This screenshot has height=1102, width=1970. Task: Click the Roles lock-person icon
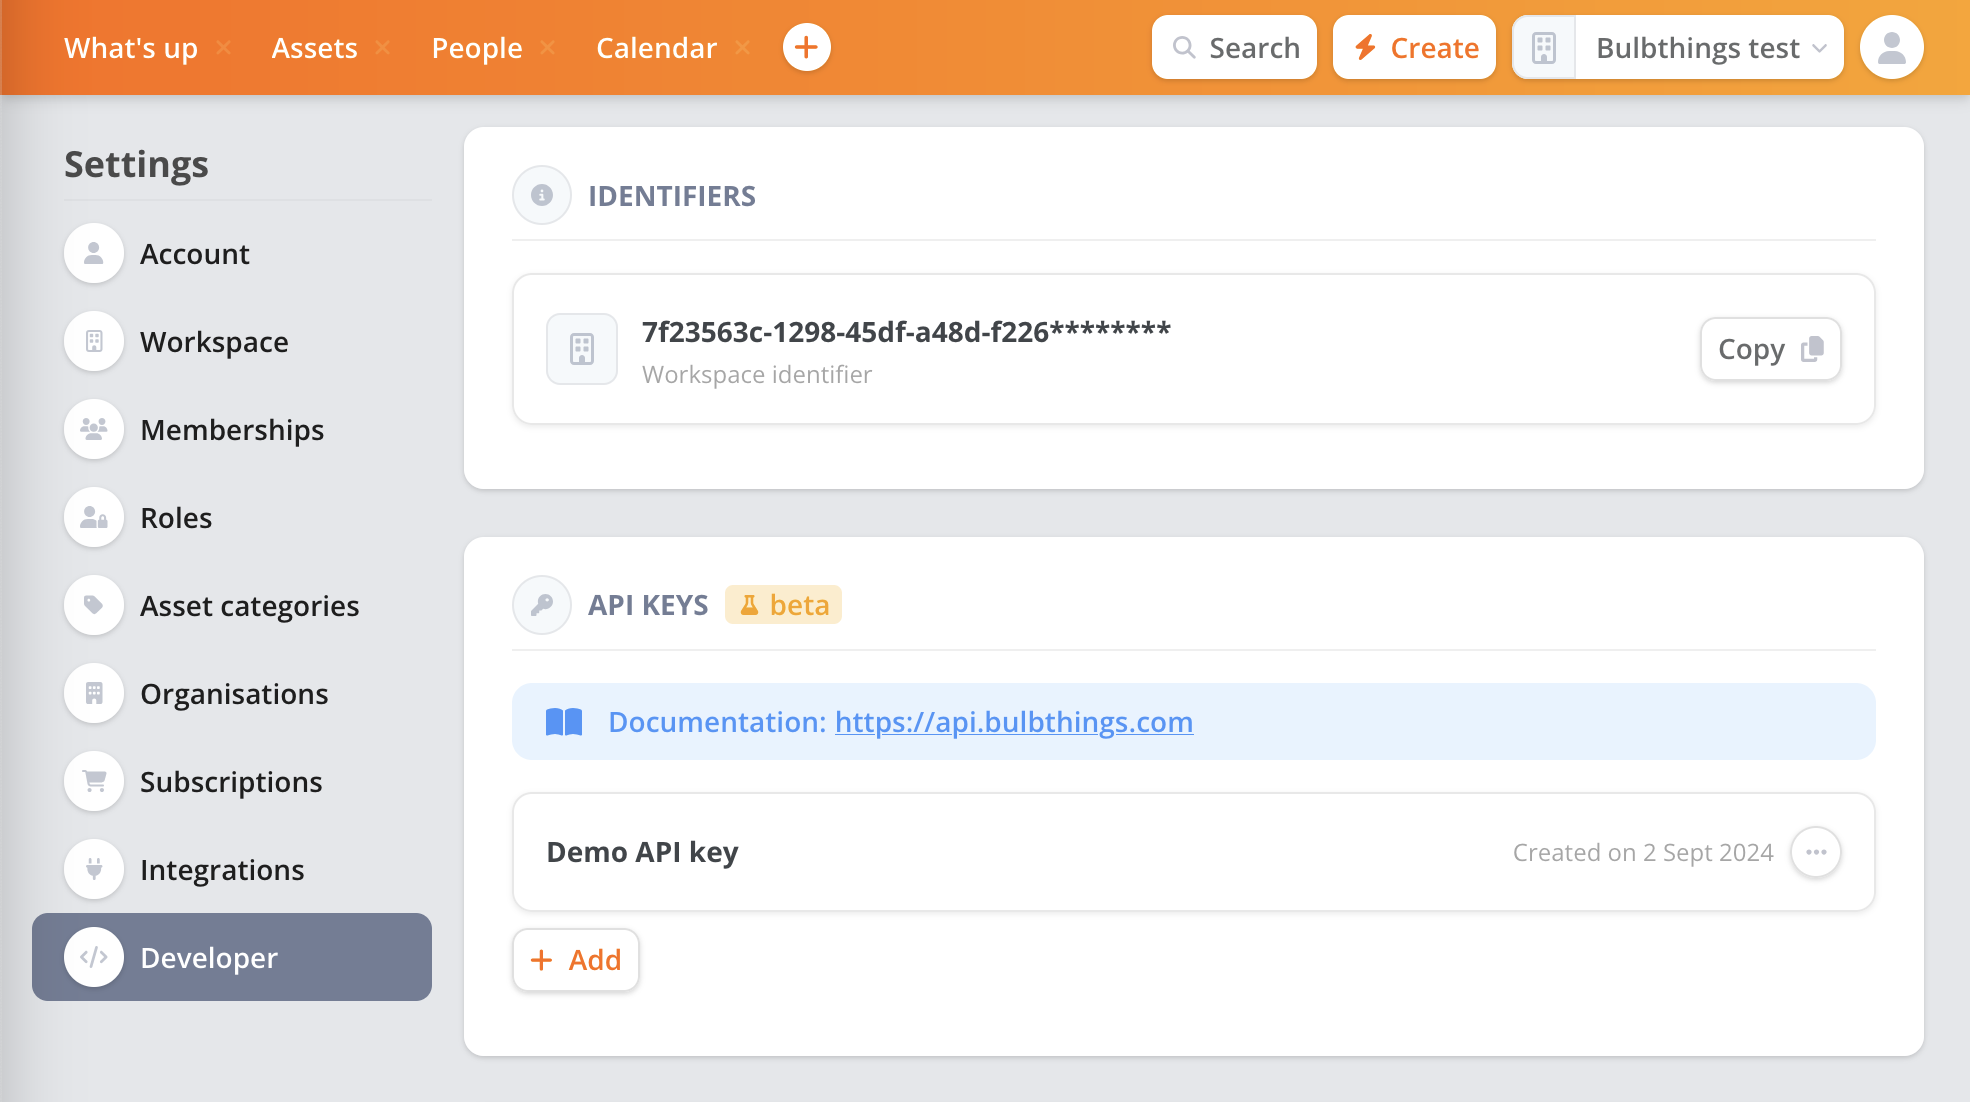94,518
